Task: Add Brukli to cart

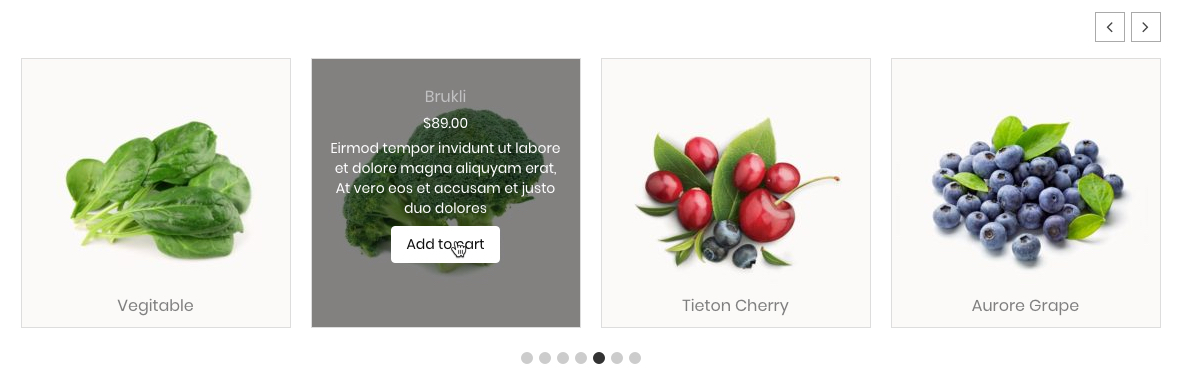Action: (445, 244)
